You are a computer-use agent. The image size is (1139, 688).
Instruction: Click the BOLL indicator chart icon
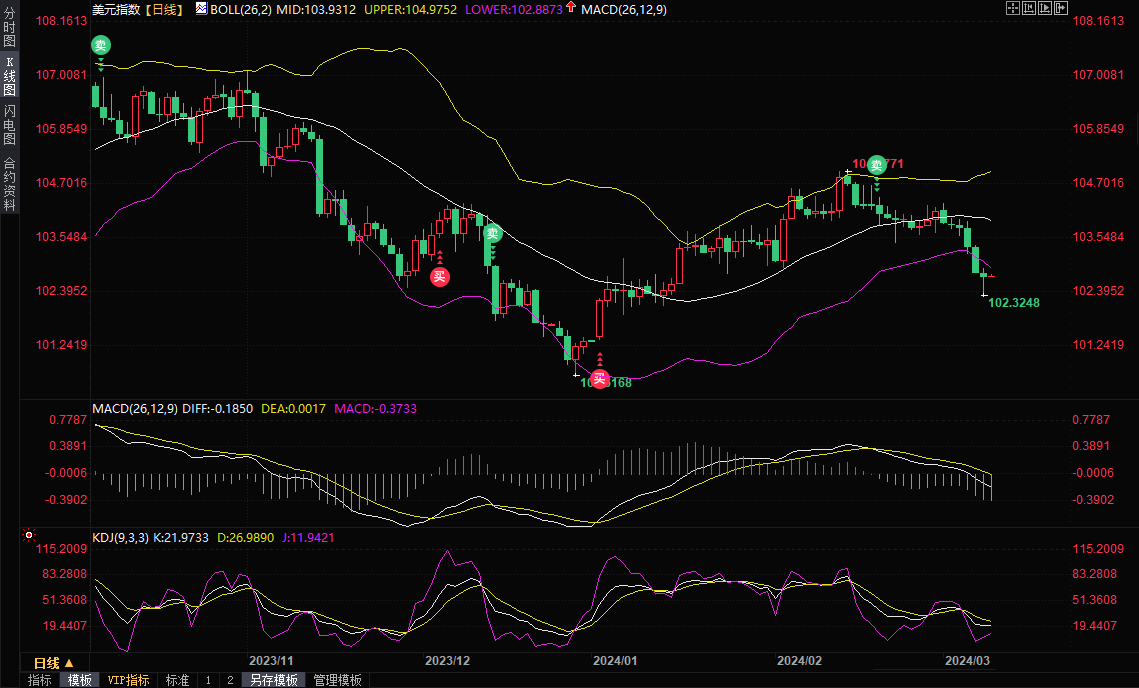[x=202, y=8]
